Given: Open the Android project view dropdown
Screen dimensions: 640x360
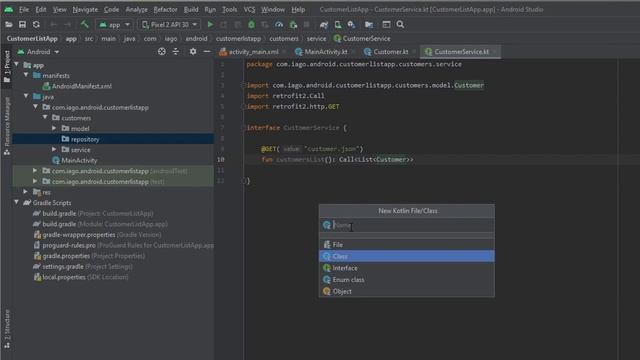Looking at the screenshot, I should pos(39,52).
